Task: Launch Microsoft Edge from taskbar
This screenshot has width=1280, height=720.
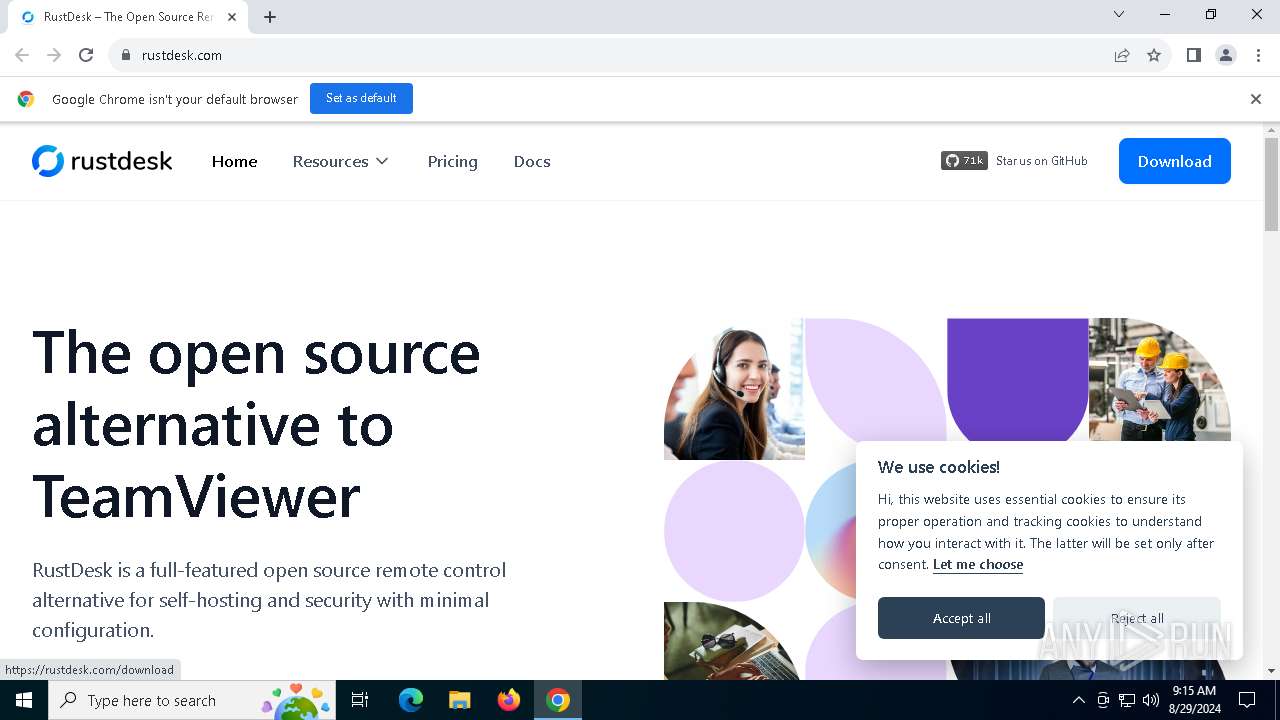Action: tap(411, 700)
